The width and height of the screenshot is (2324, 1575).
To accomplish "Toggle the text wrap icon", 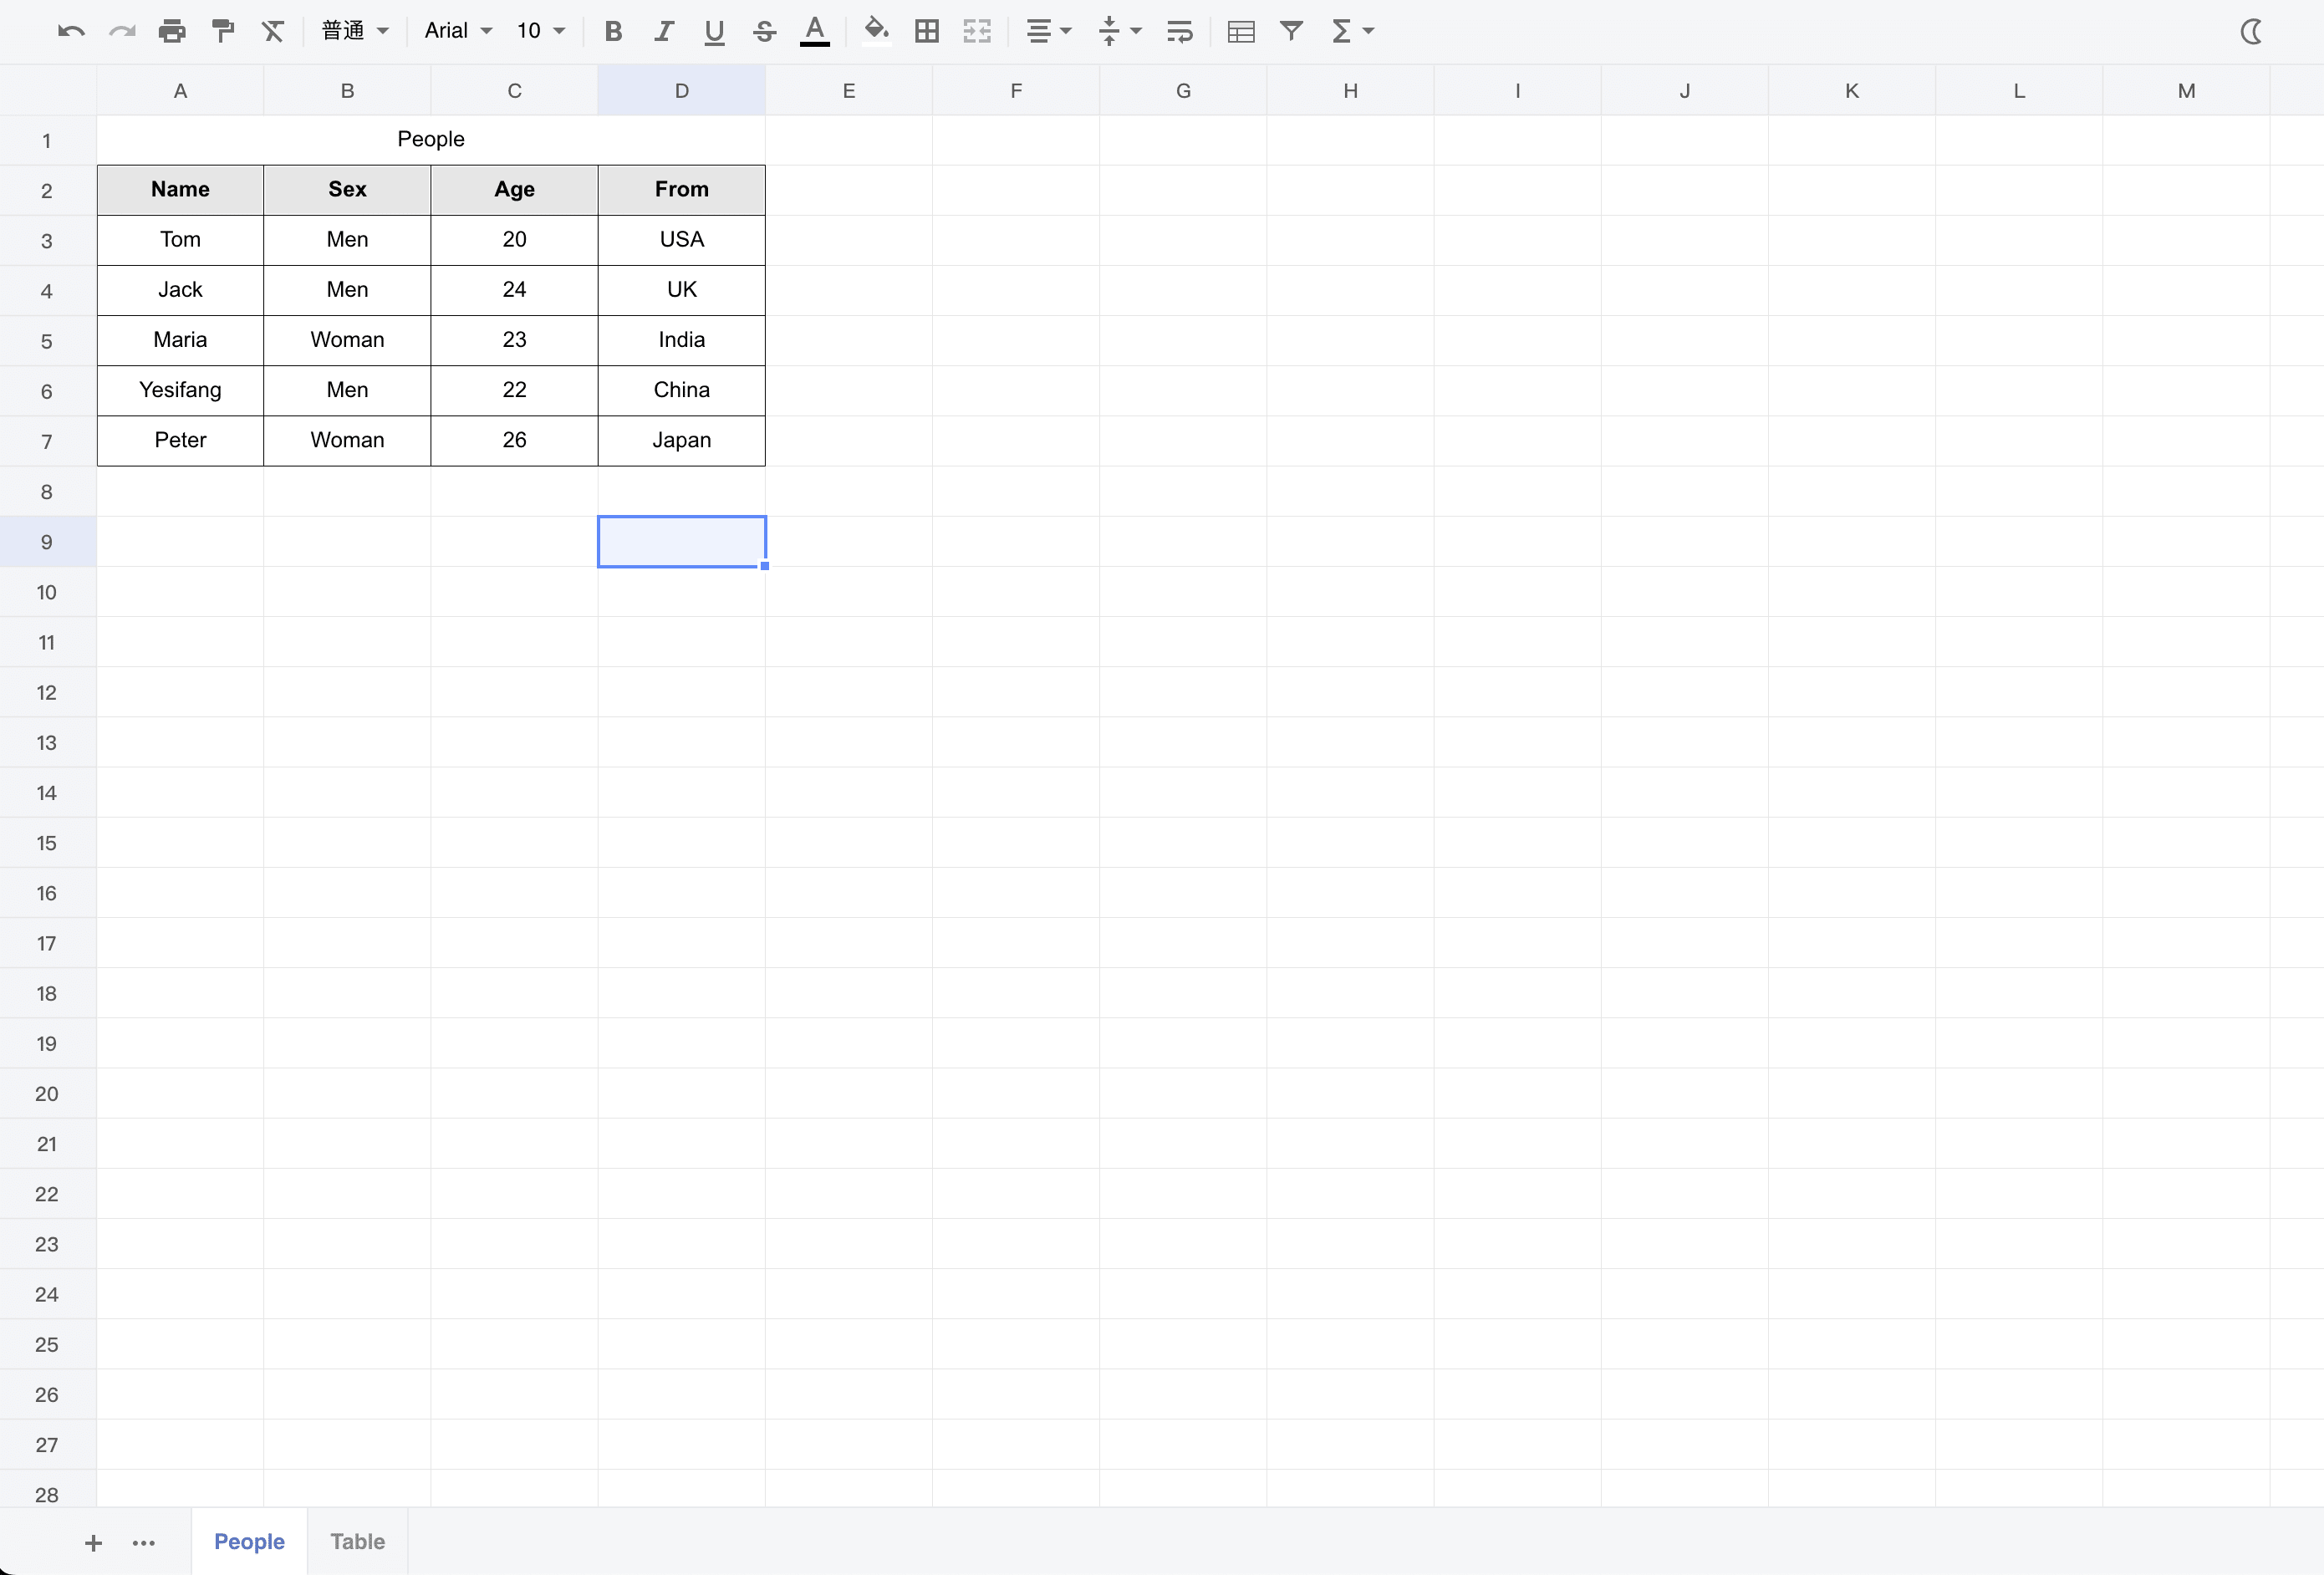I will (x=1180, y=32).
